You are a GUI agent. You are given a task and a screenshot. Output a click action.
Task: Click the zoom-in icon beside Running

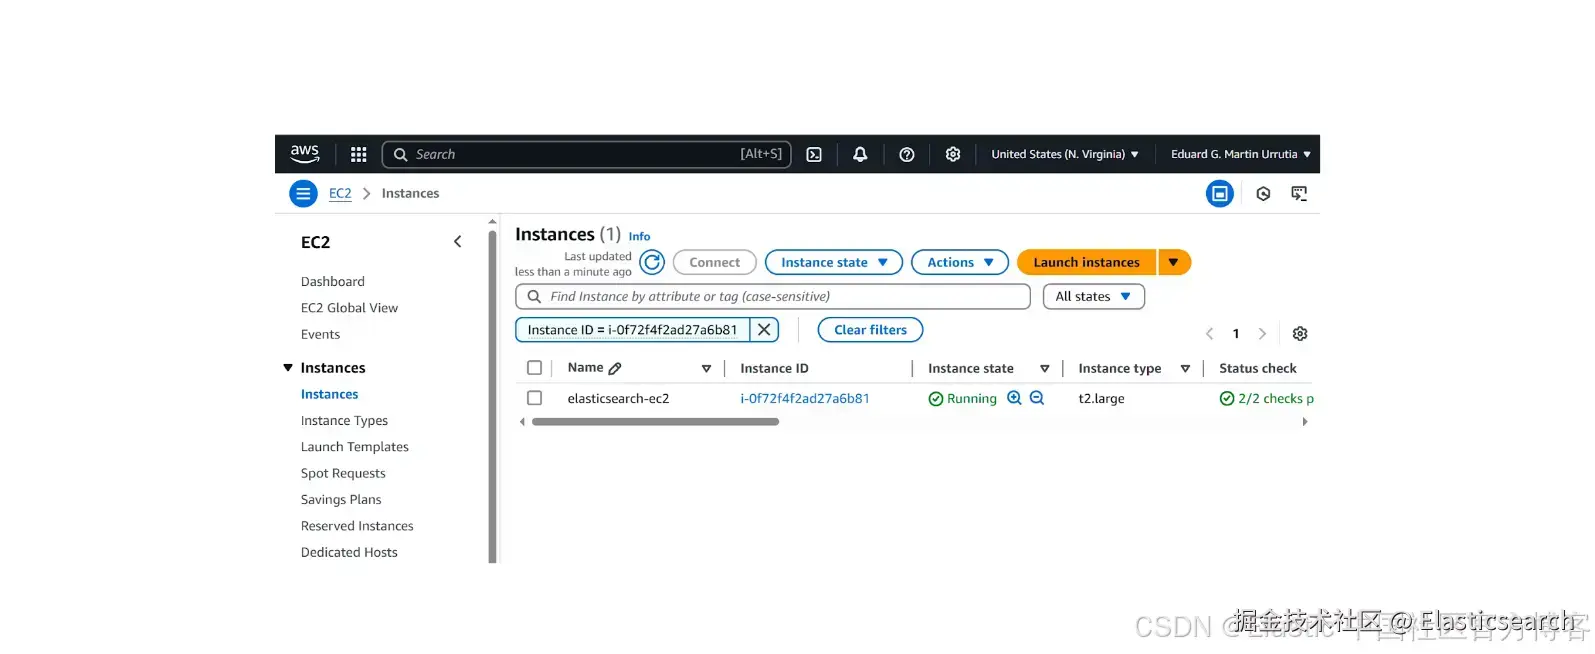click(1014, 398)
